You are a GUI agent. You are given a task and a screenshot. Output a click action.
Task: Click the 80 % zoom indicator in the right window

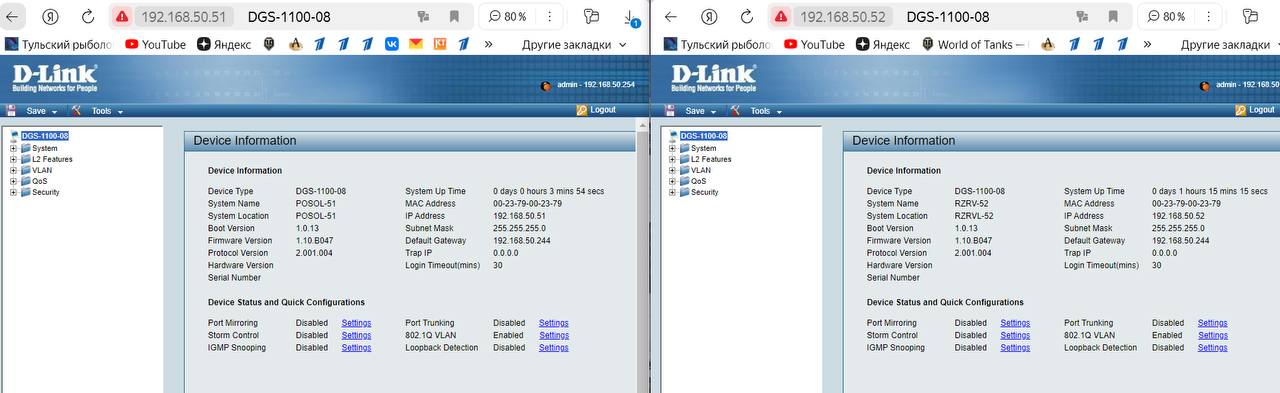[1166, 16]
